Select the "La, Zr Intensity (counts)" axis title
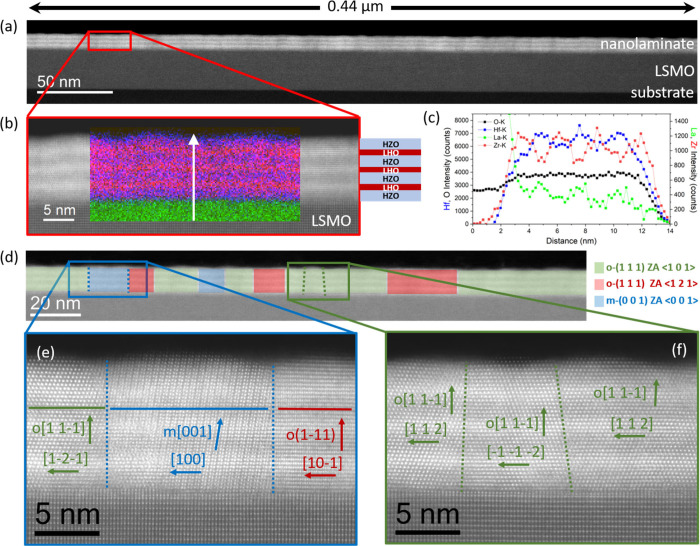 pyautogui.click(x=692, y=169)
